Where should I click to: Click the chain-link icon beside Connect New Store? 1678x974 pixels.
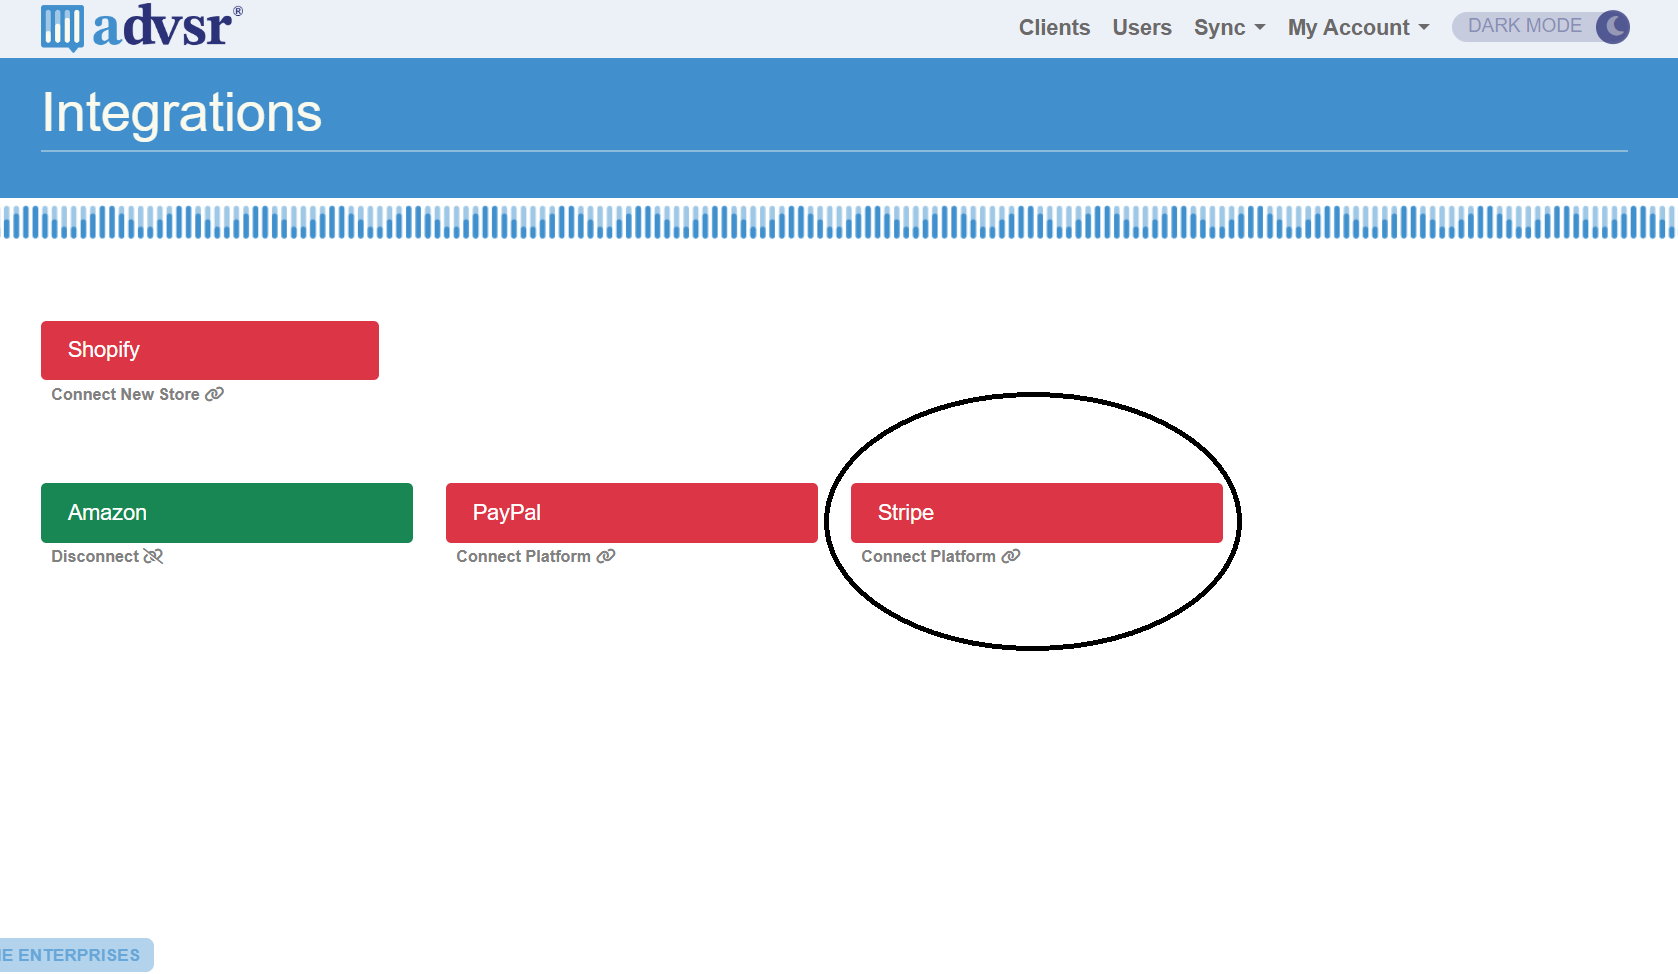pyautogui.click(x=214, y=395)
